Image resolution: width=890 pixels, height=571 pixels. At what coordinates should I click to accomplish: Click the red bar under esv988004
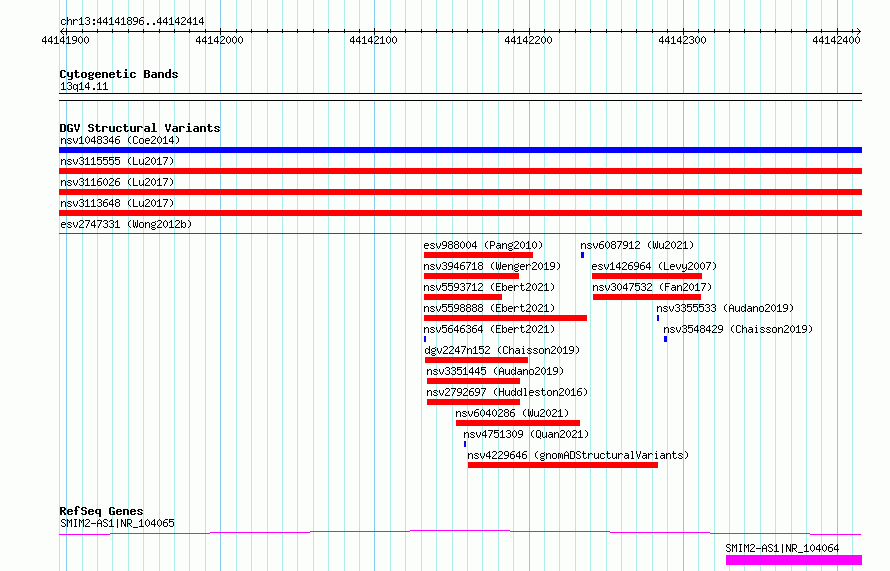pos(478,255)
